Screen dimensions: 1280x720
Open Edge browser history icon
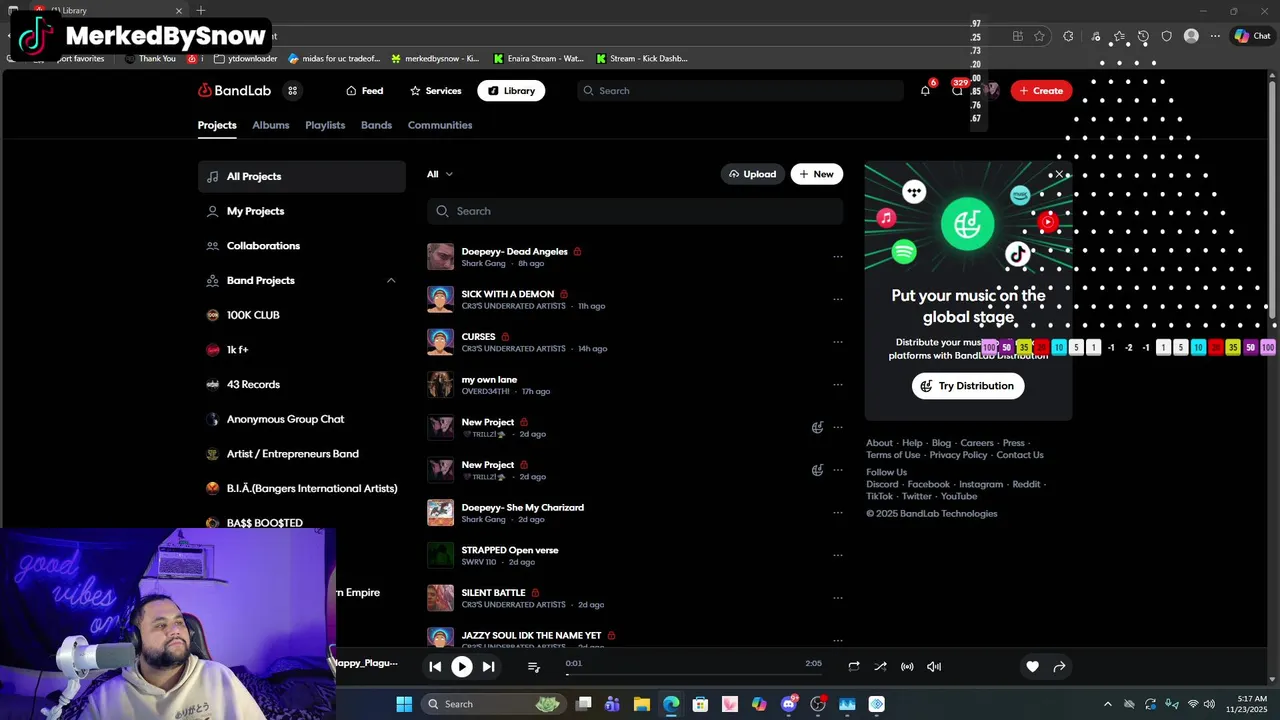click(x=1143, y=36)
